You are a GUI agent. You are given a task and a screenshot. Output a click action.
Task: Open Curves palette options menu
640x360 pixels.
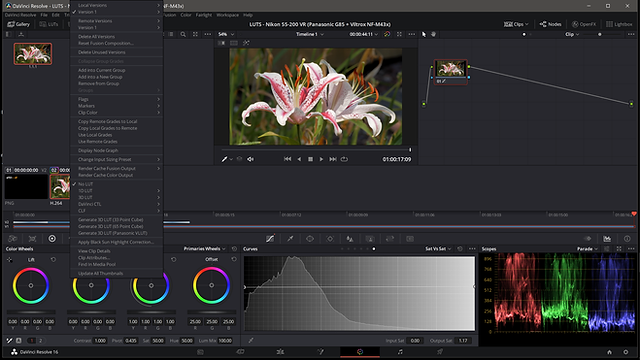pos(472,249)
